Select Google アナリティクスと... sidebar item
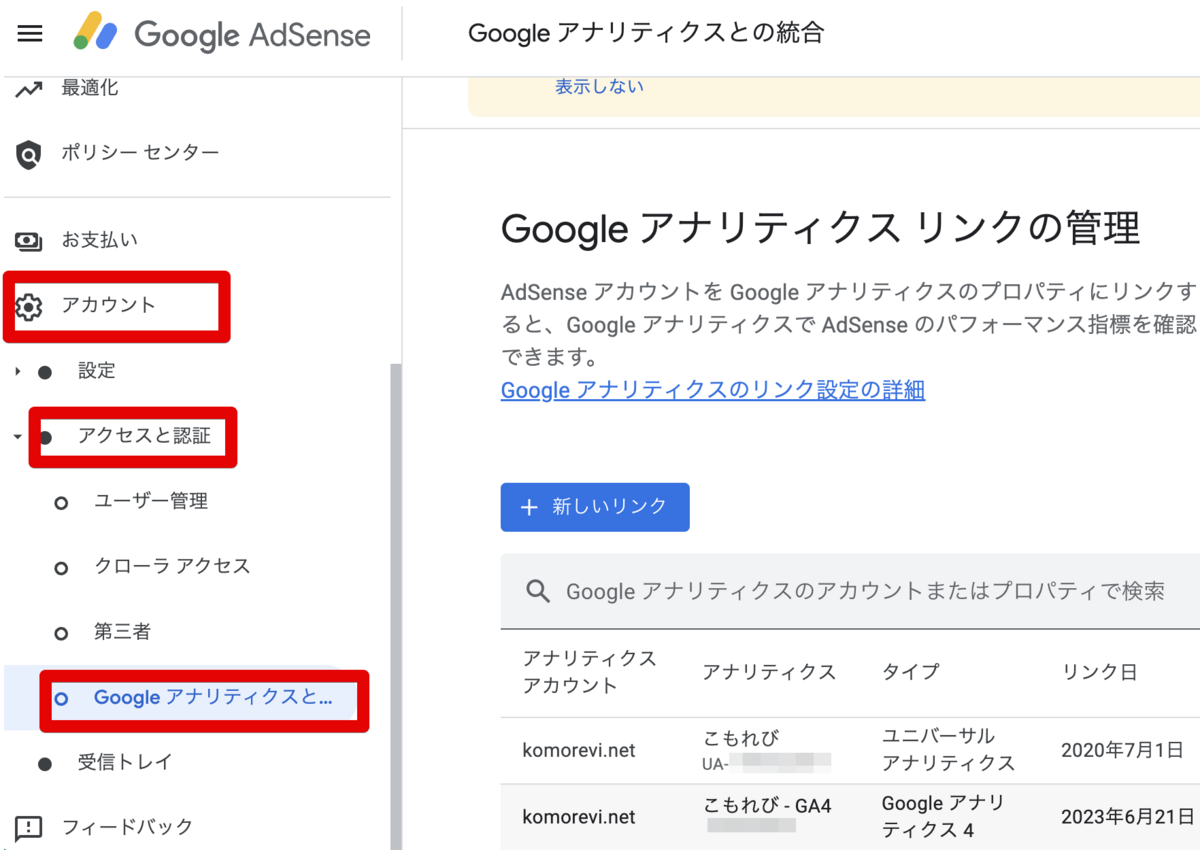The image size is (1200, 850). tap(213, 698)
